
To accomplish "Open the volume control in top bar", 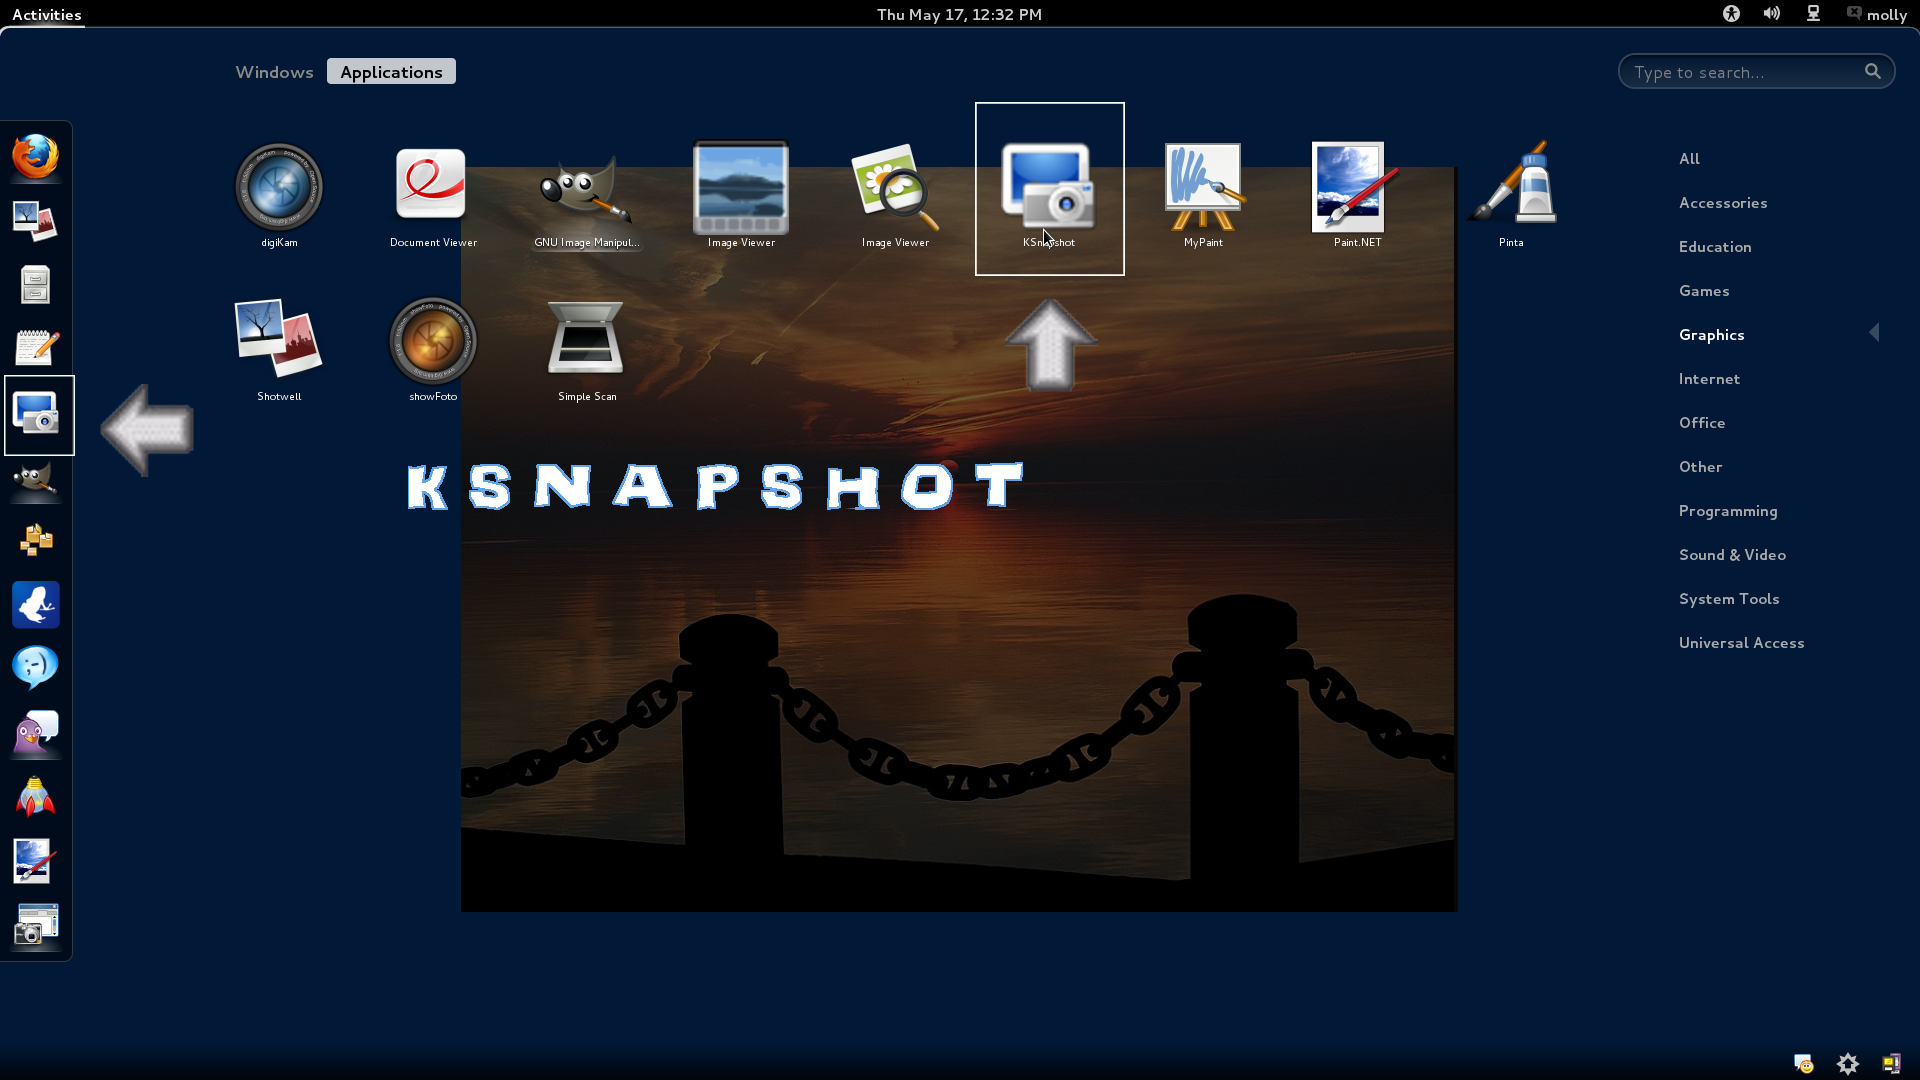I will (1771, 13).
